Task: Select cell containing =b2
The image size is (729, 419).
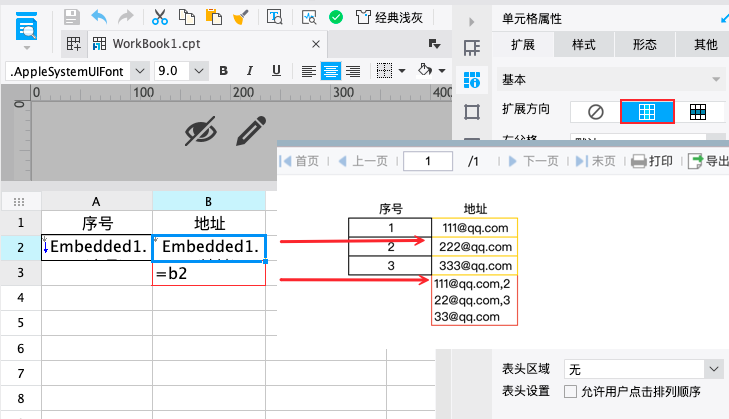Action: point(209,273)
